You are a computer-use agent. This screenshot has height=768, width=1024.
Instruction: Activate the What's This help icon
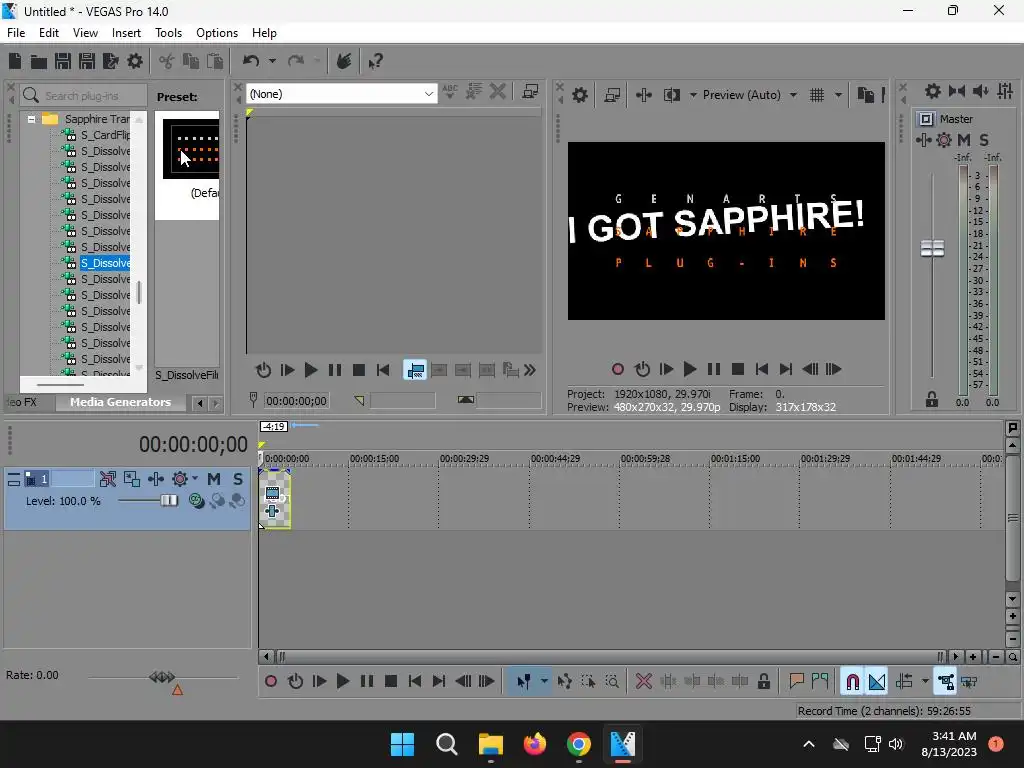(x=376, y=61)
